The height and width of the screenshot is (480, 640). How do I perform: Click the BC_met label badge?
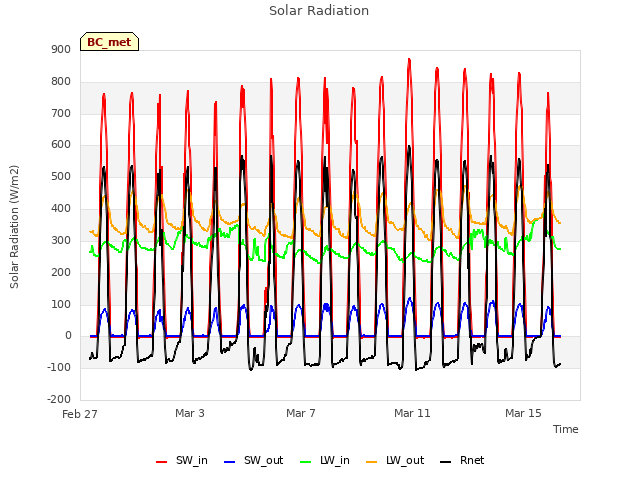tap(109, 42)
